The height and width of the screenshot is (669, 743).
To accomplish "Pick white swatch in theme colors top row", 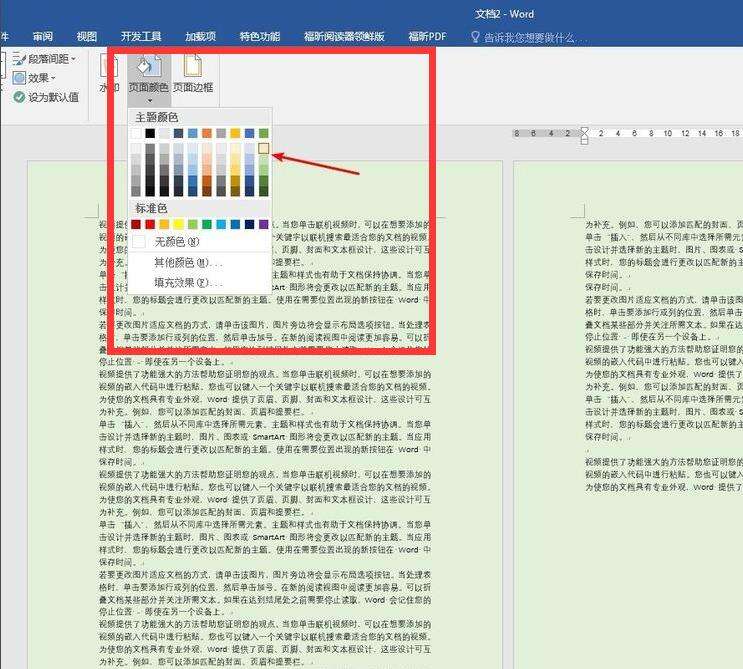I will click(136, 134).
